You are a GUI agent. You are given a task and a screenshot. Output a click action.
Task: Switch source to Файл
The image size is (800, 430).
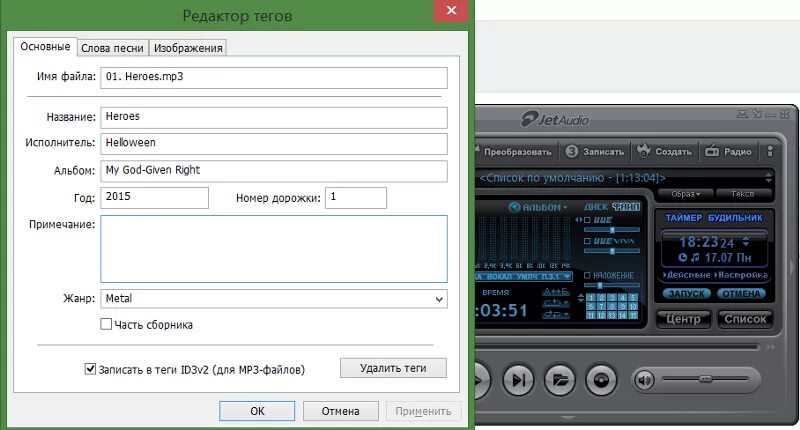pos(626,207)
